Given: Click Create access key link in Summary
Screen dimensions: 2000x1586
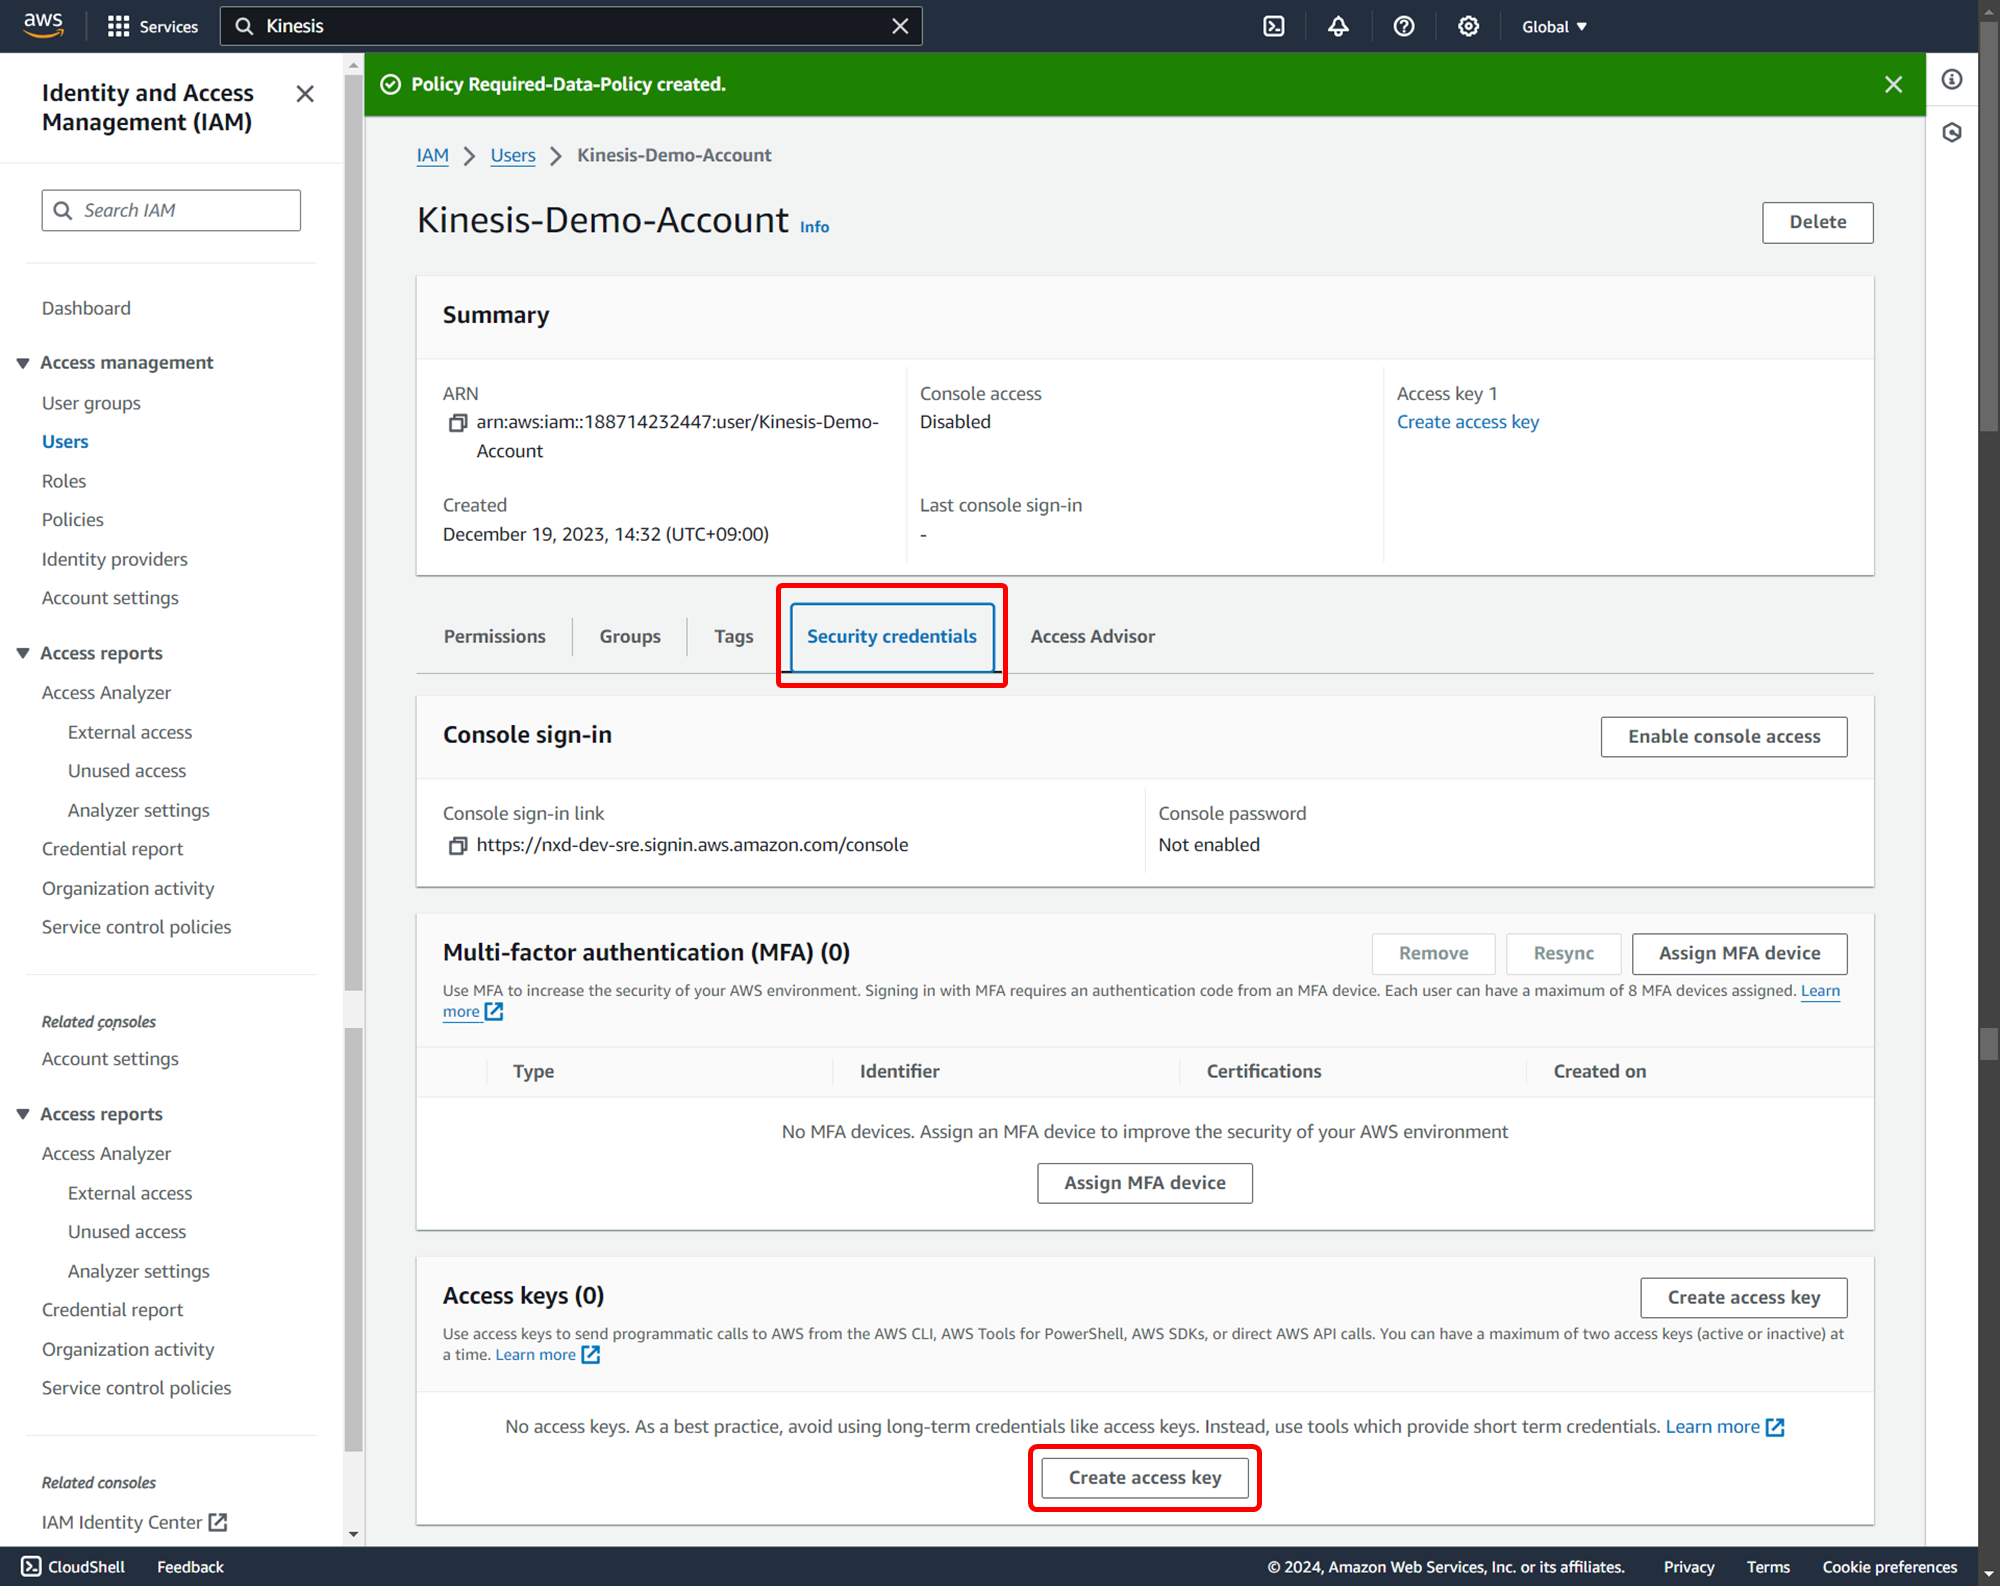Looking at the screenshot, I should pyautogui.click(x=1467, y=422).
